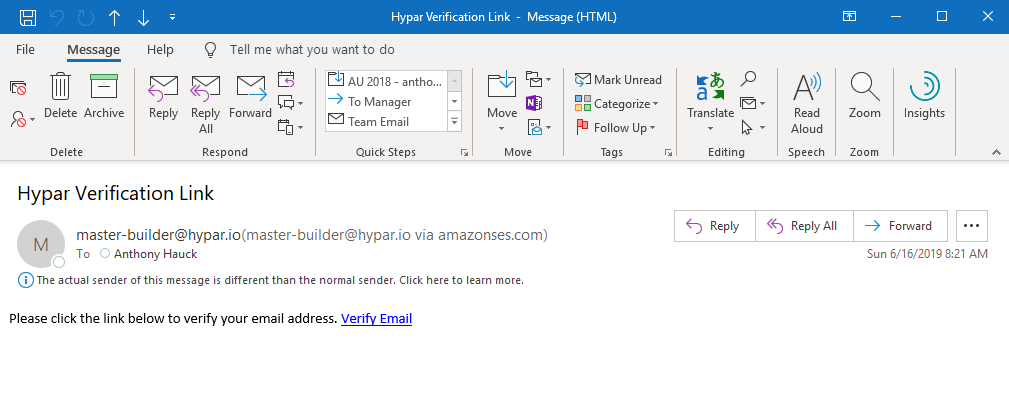Open Insights panel
Screen dimensions: 1009x409
tap(924, 96)
